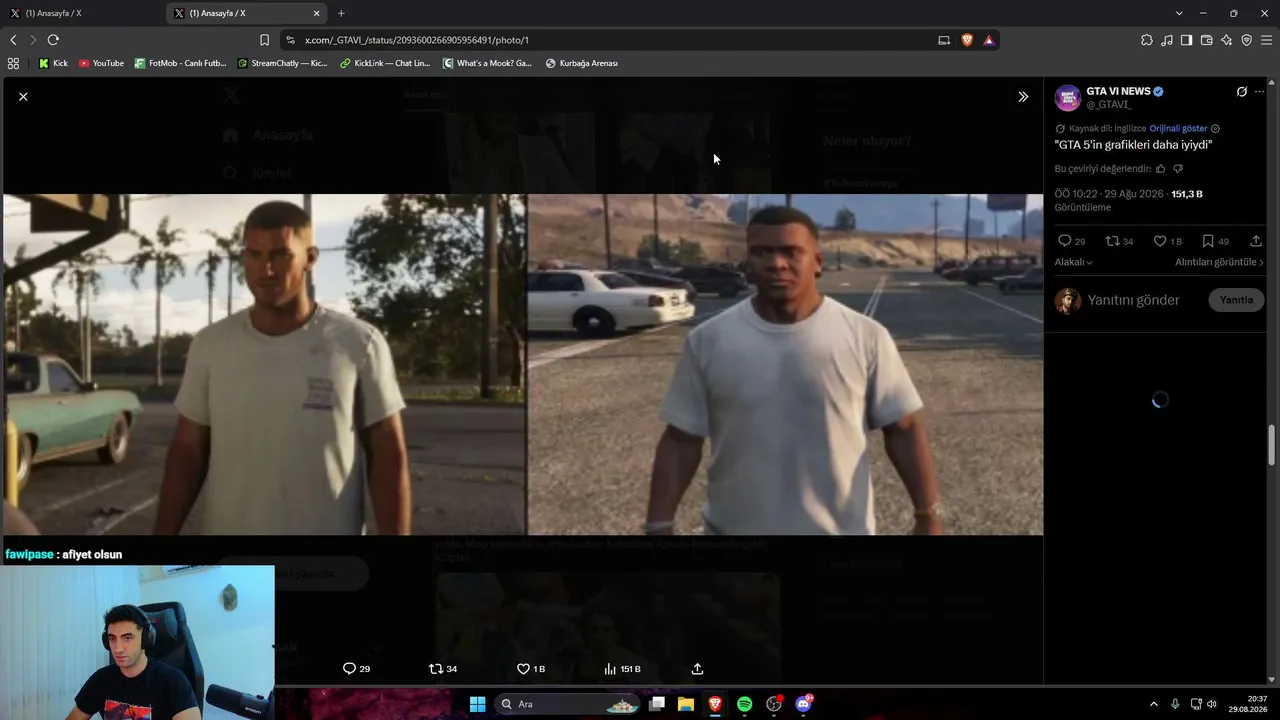Viewport: 1280px width, 720px height.
Task: Close the active 'Anasayfa / X' tab
Action: 317,13
